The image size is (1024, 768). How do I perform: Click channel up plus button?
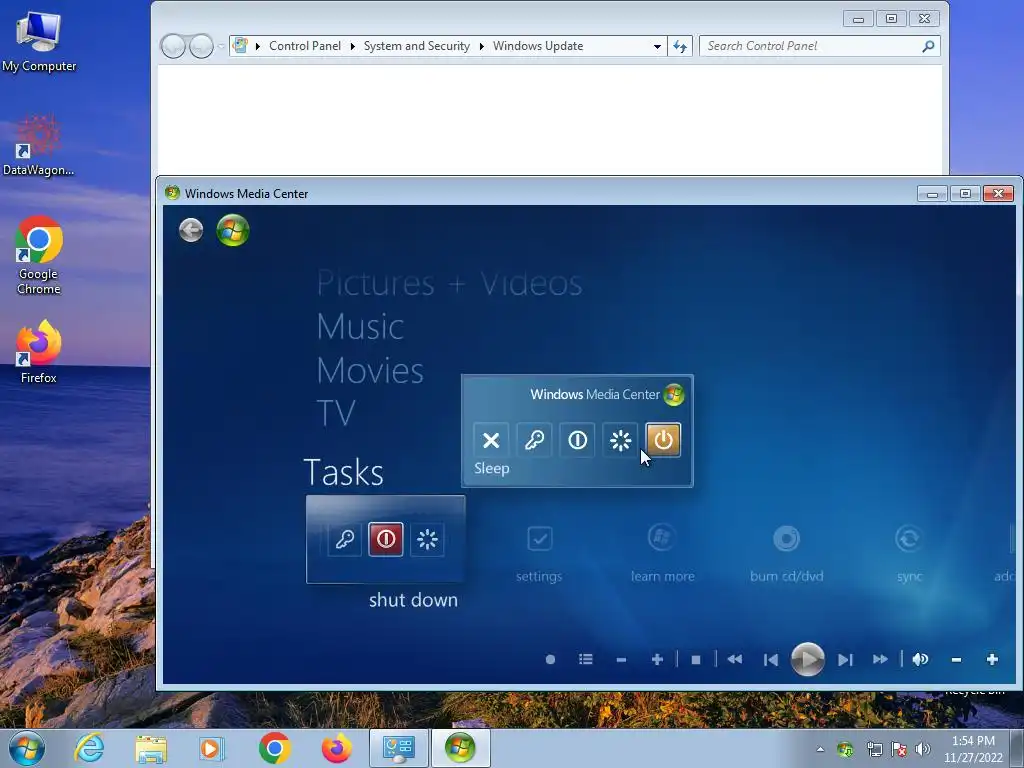click(x=658, y=660)
